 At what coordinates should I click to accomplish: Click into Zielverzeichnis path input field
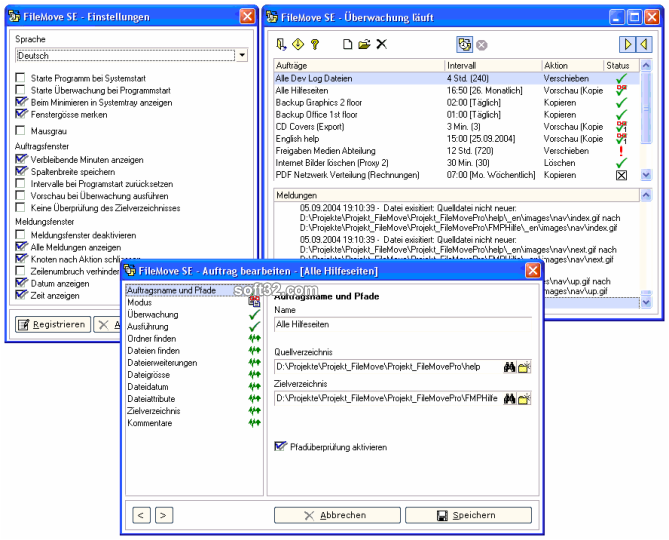(x=388, y=399)
